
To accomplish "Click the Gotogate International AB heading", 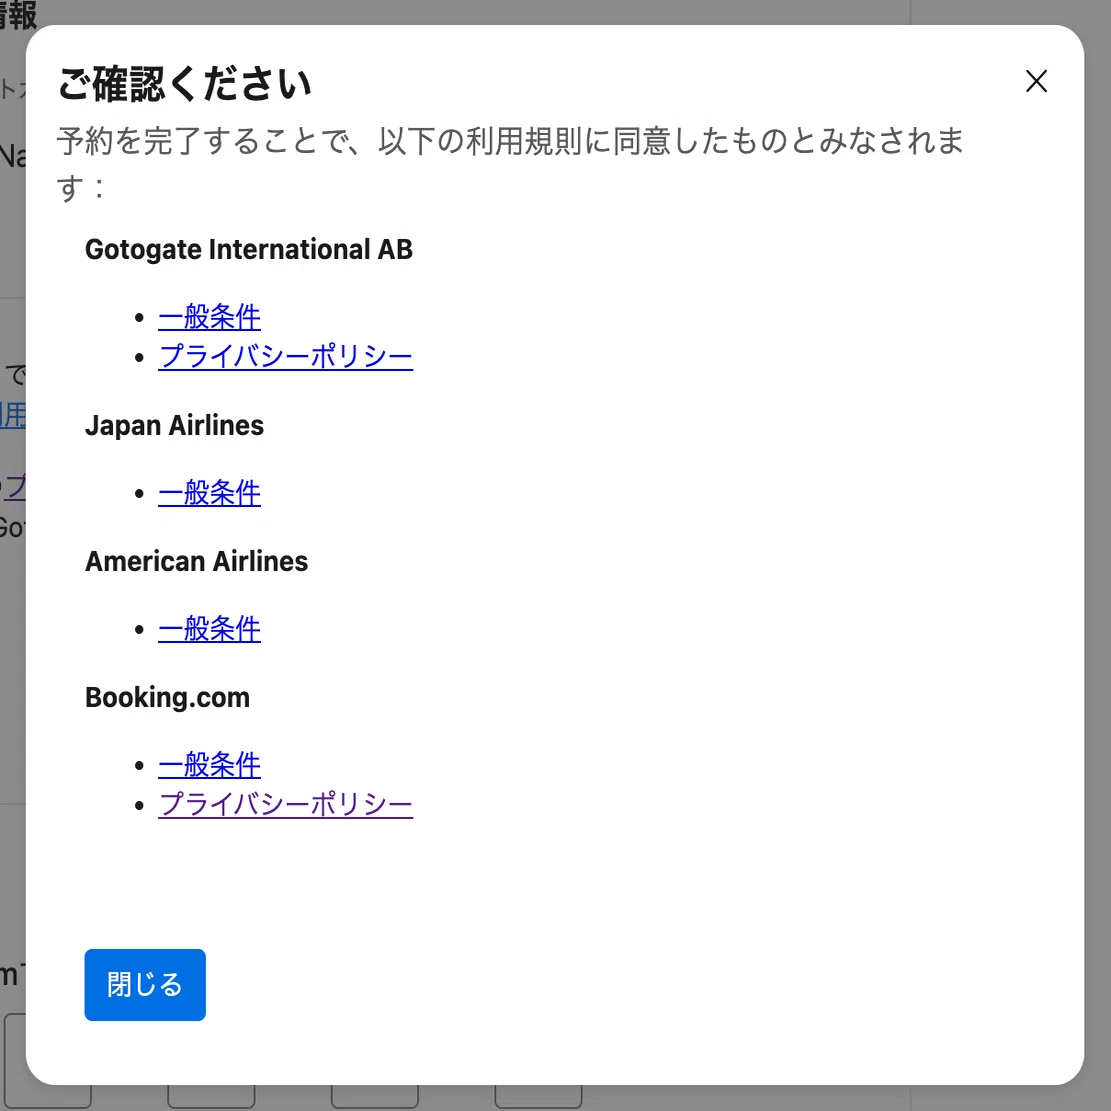I will tap(249, 249).
